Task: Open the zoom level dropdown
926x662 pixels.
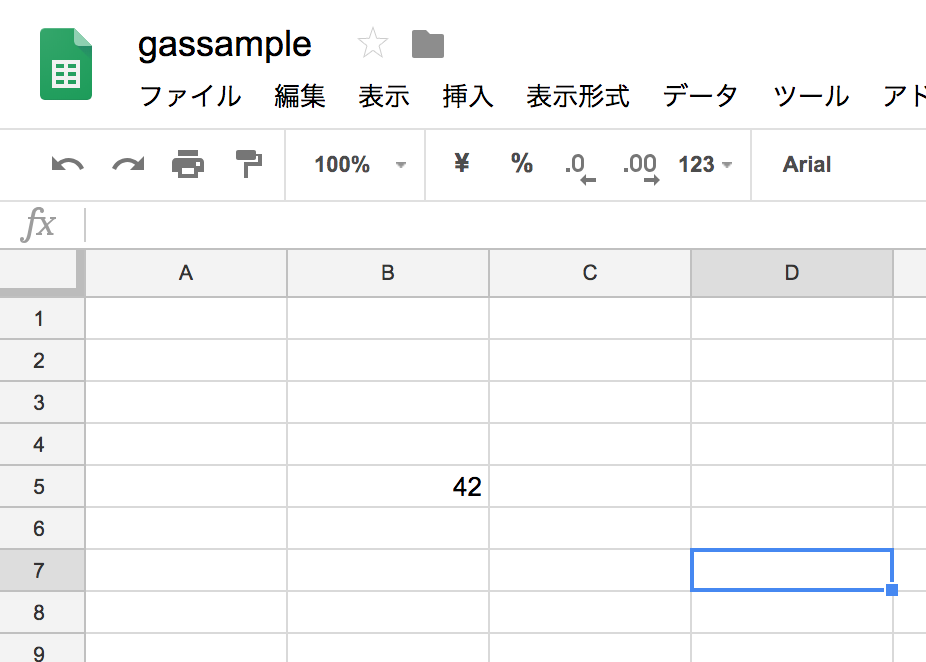Action: point(355,165)
